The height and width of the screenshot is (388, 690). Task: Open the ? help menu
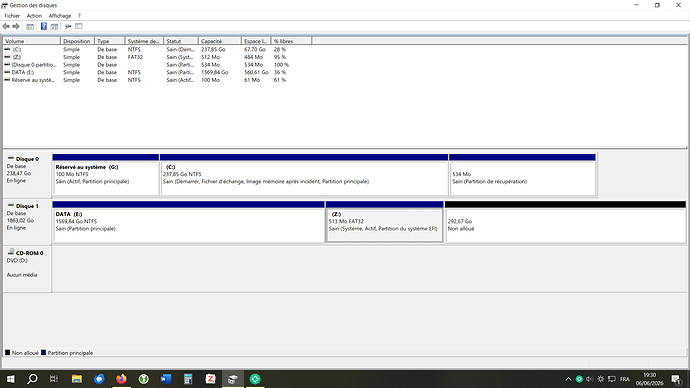[x=79, y=16]
